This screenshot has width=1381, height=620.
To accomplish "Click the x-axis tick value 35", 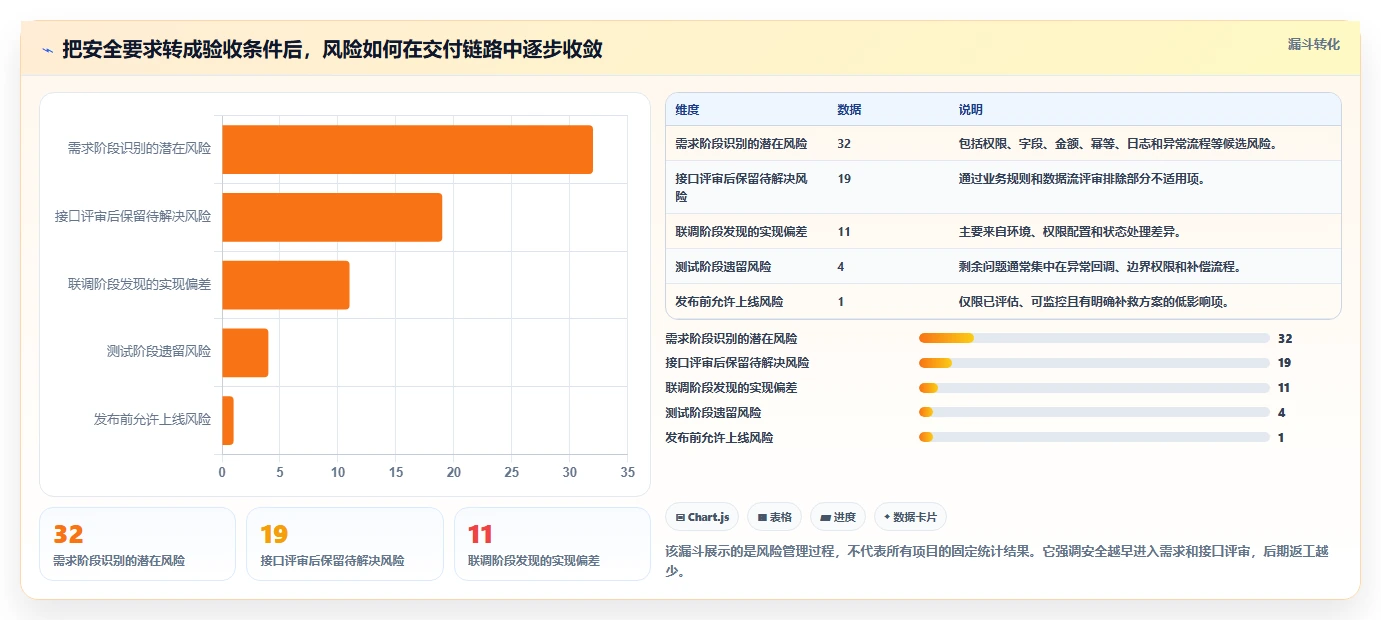I will click(x=627, y=472).
